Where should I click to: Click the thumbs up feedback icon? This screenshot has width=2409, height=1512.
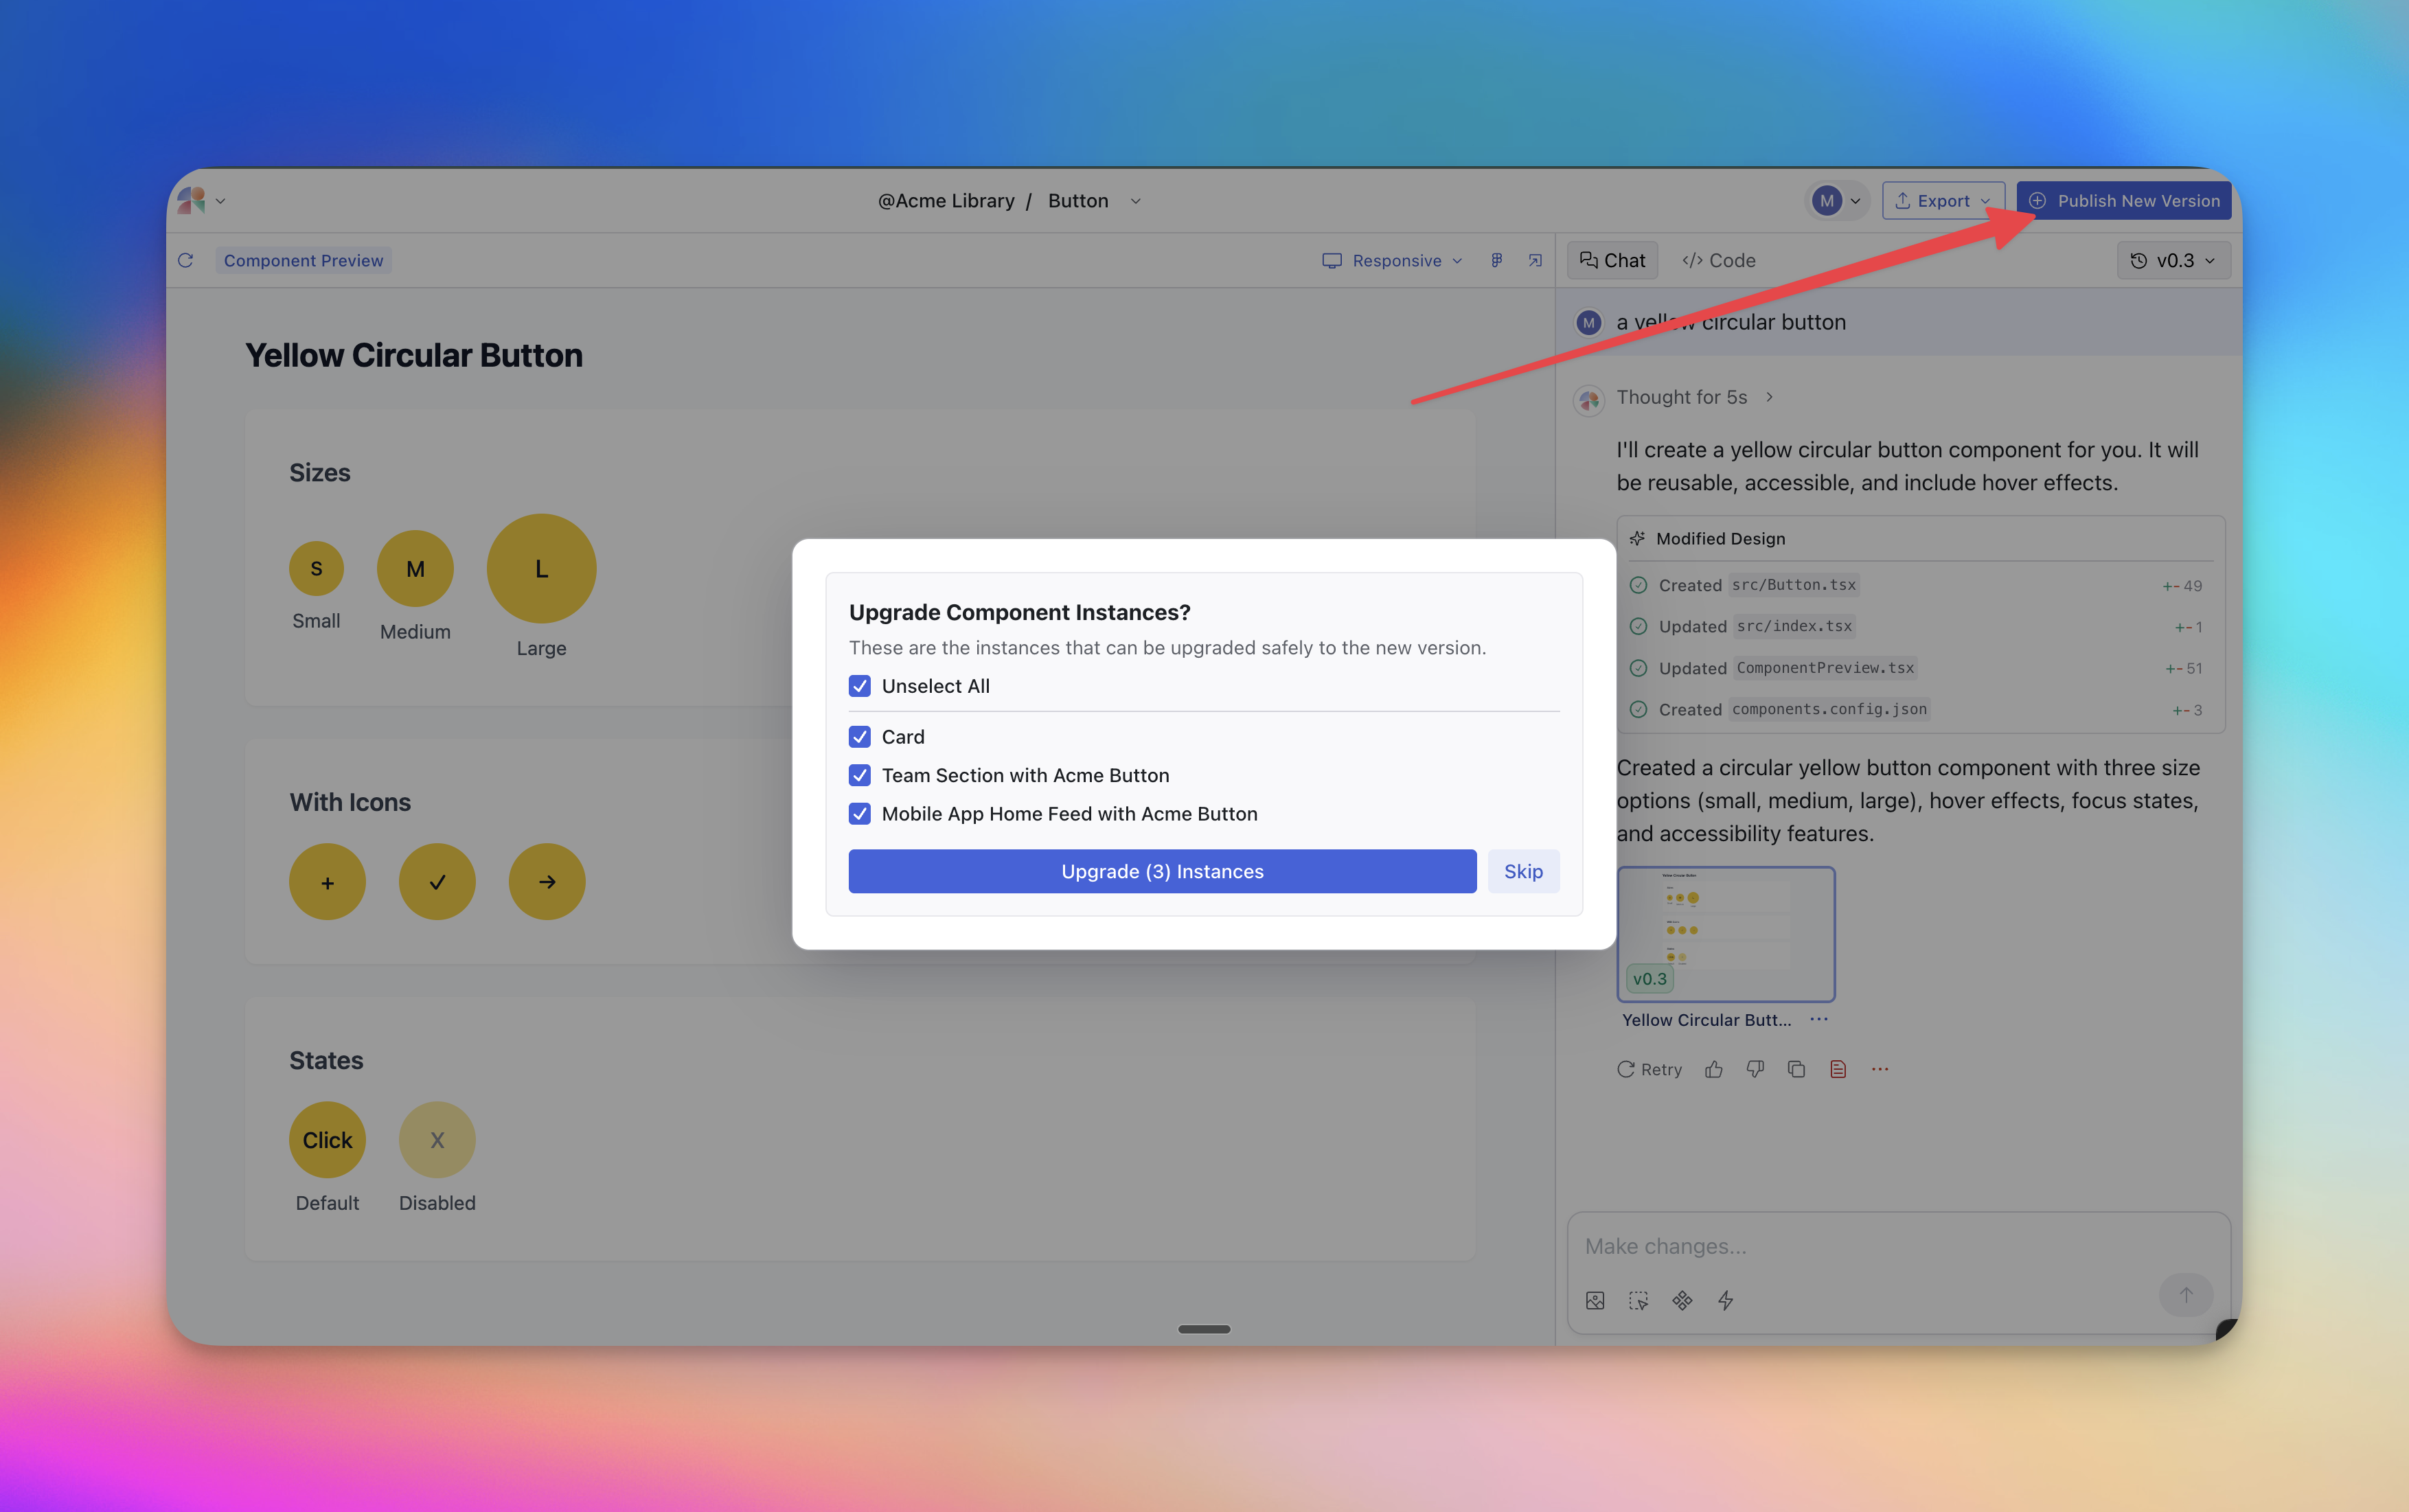[x=1714, y=1069]
